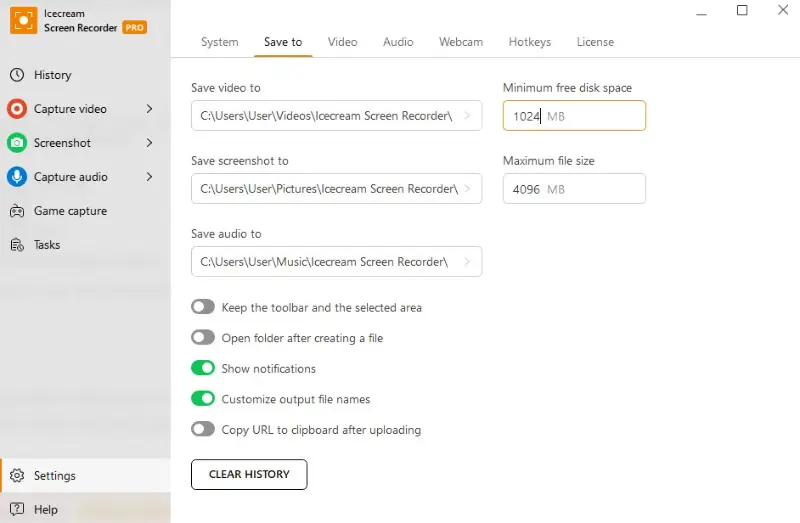Click the 'Save video to' label
800x523 pixels.
226,88
